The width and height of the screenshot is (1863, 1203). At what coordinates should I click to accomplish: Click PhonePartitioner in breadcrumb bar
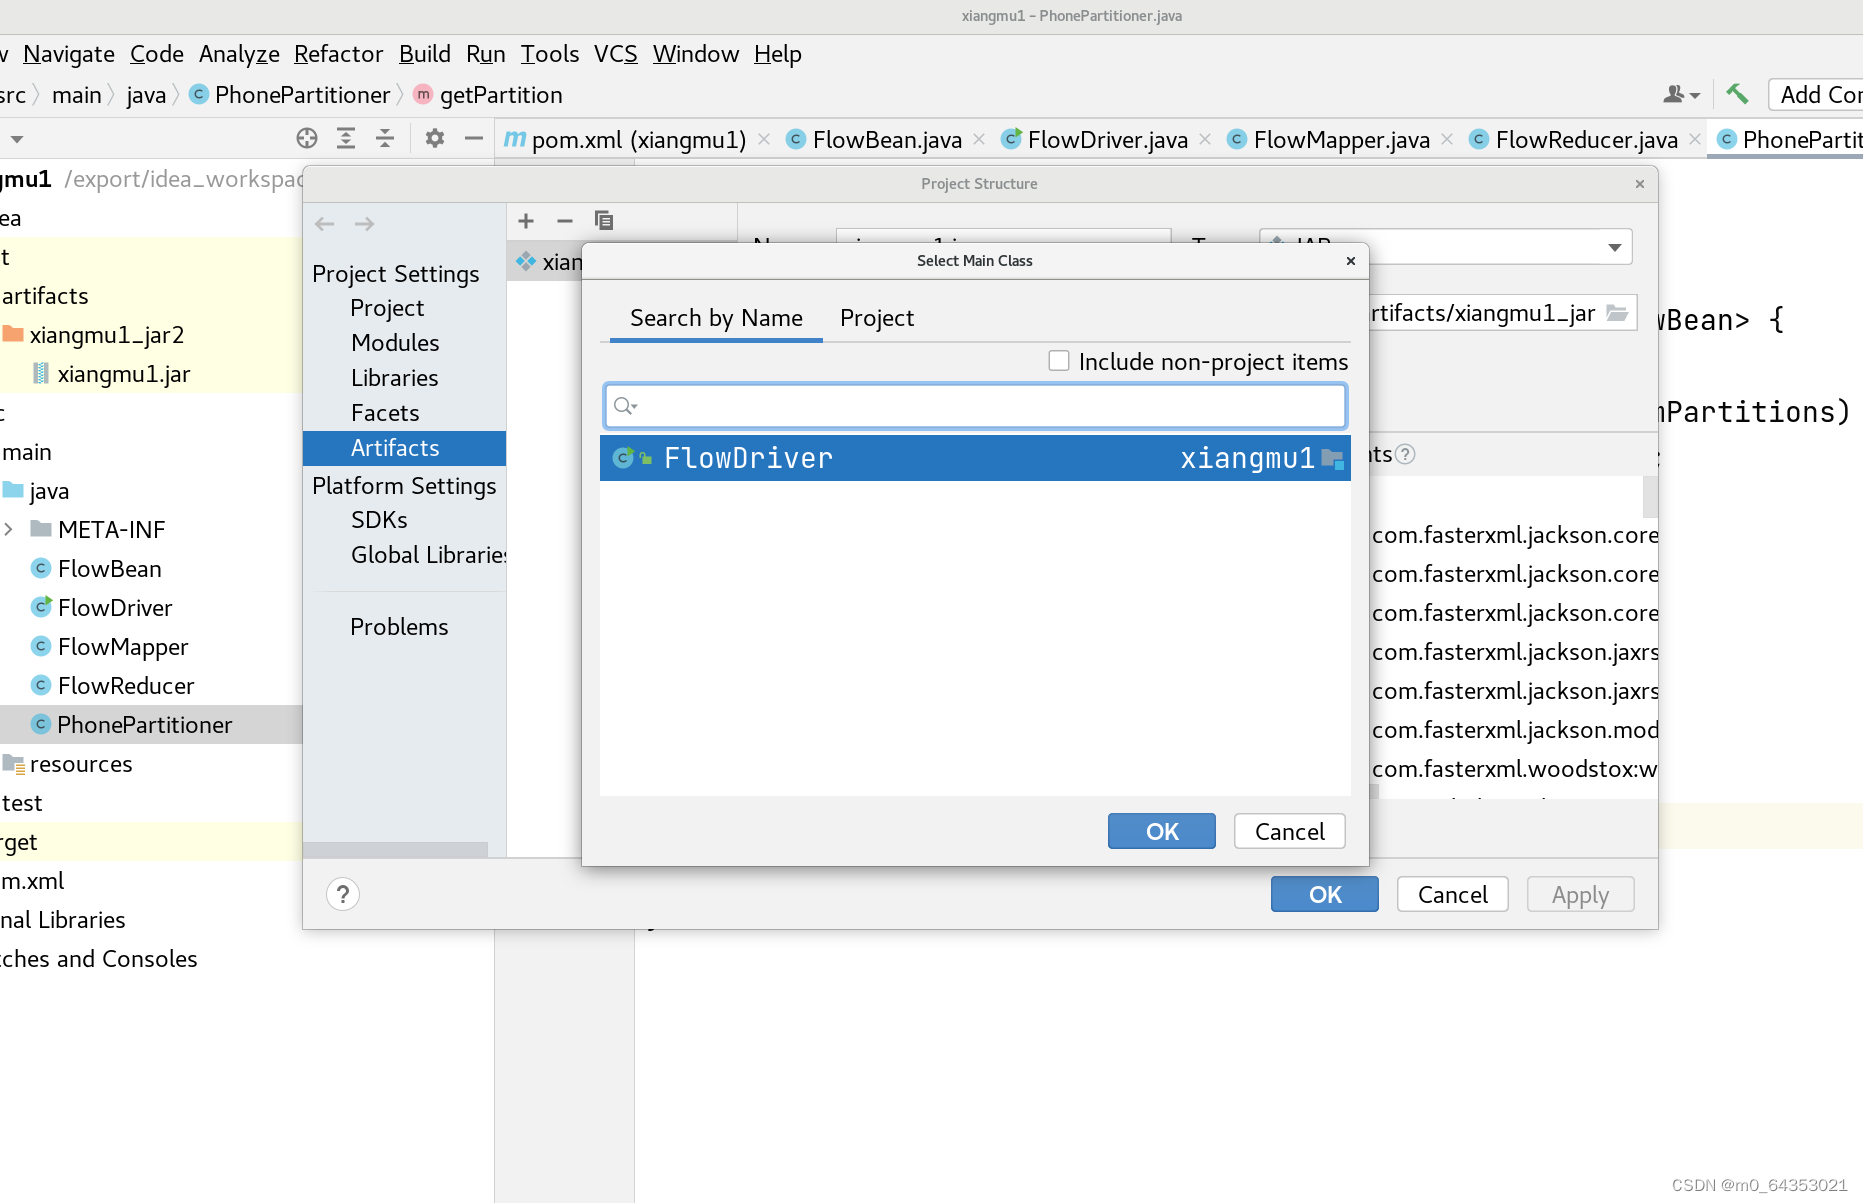pos(302,95)
